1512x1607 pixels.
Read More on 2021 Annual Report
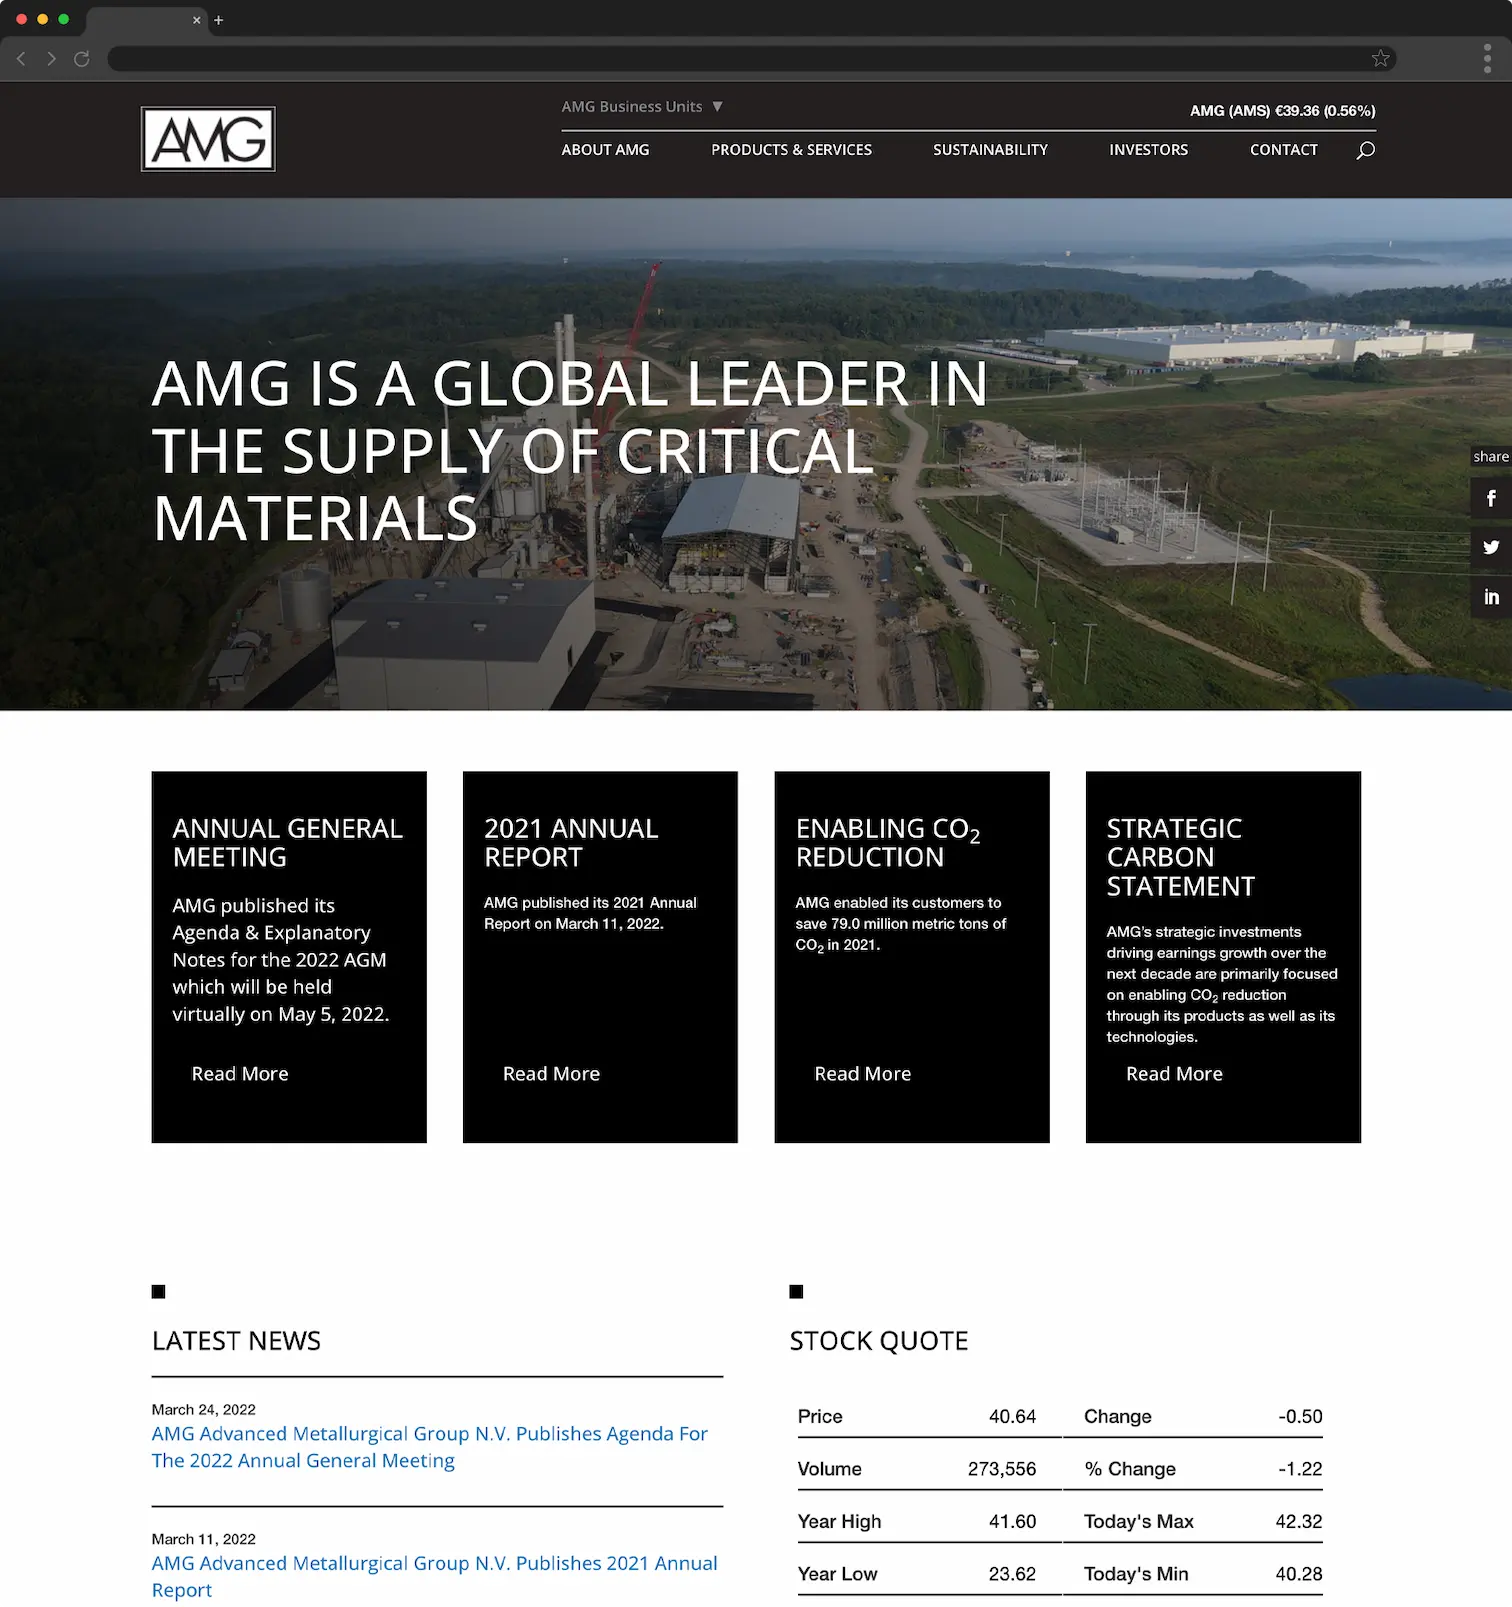(551, 1074)
